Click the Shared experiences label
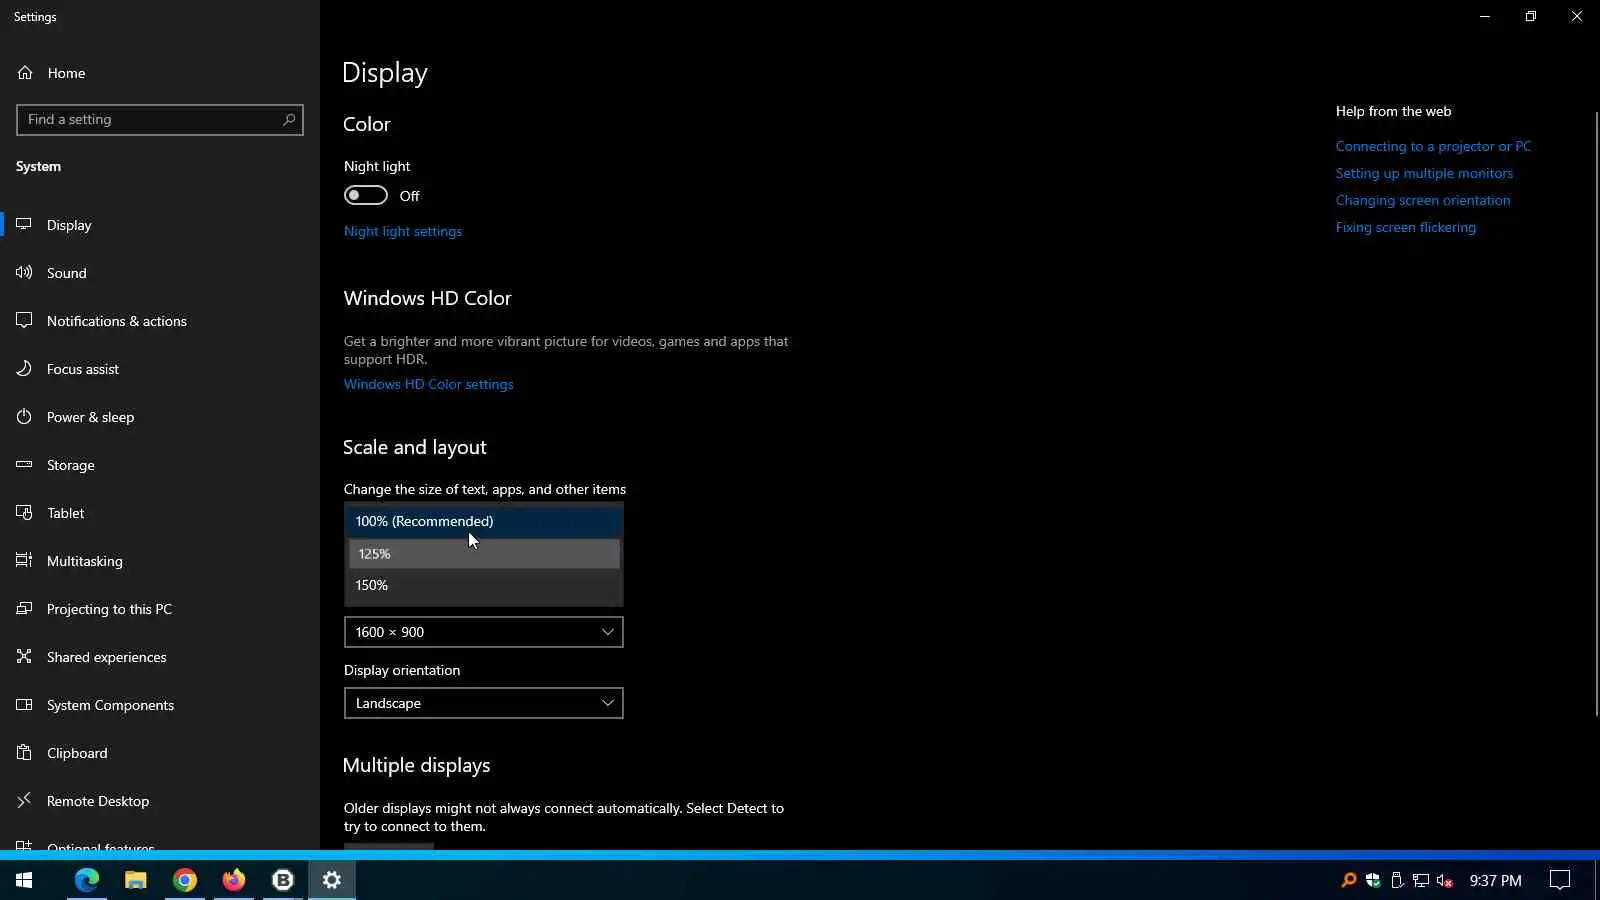Viewport: 1600px width, 900px height. click(x=107, y=657)
